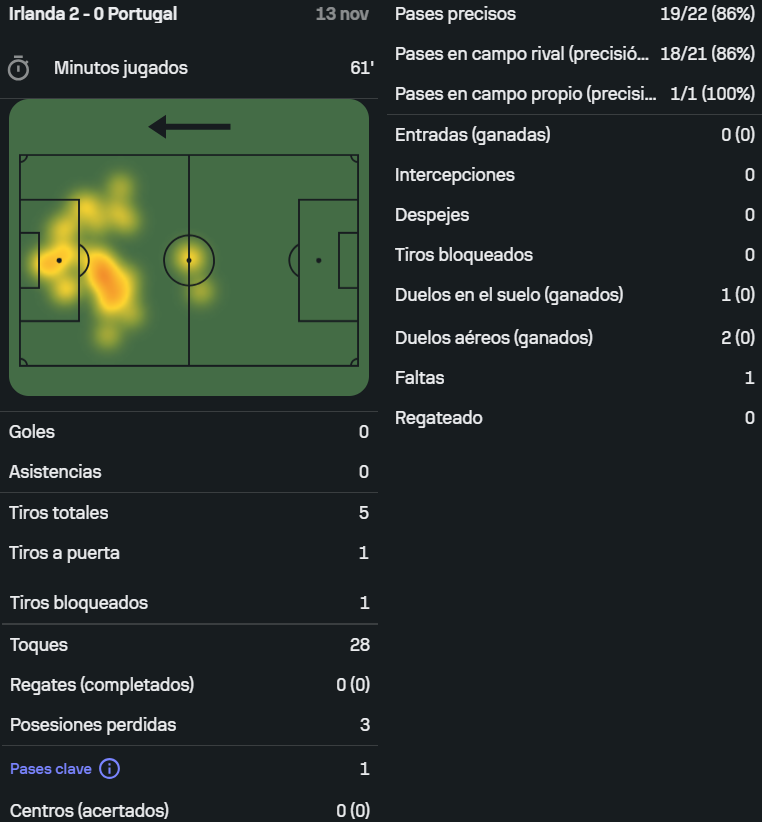Click the Intercepciones stat label
This screenshot has width=762, height=822.
coord(455,175)
